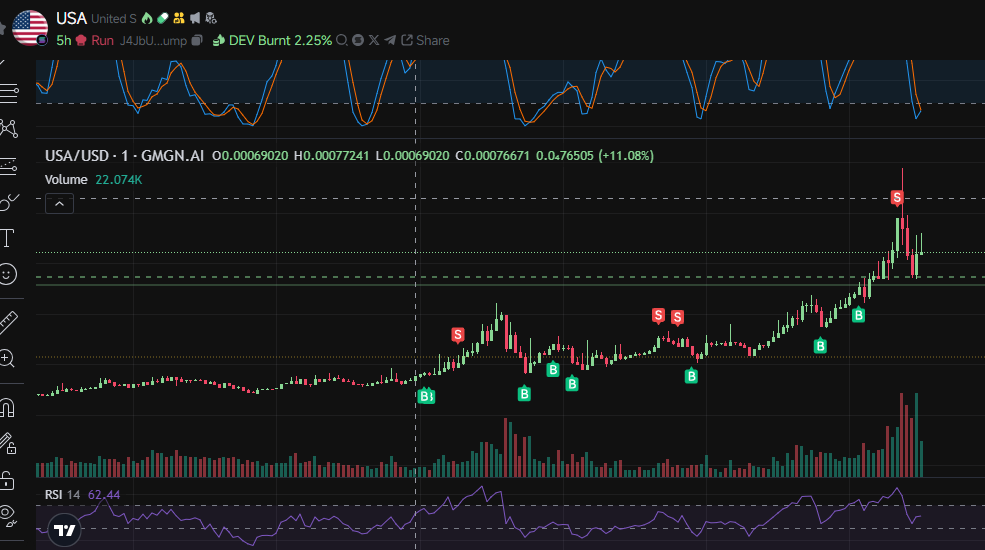Click the red 'Run' label
The height and width of the screenshot is (550, 985).
click(102, 40)
